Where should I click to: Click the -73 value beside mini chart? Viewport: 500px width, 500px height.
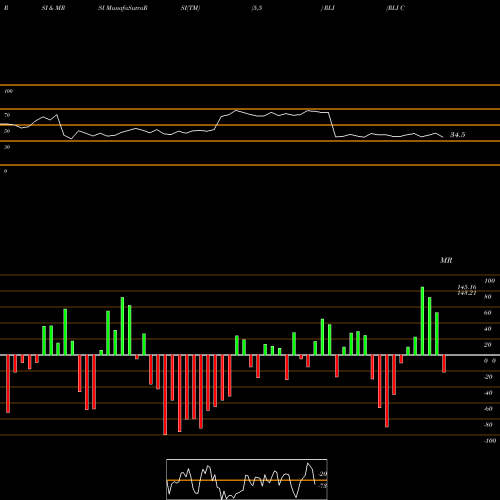point(323,486)
